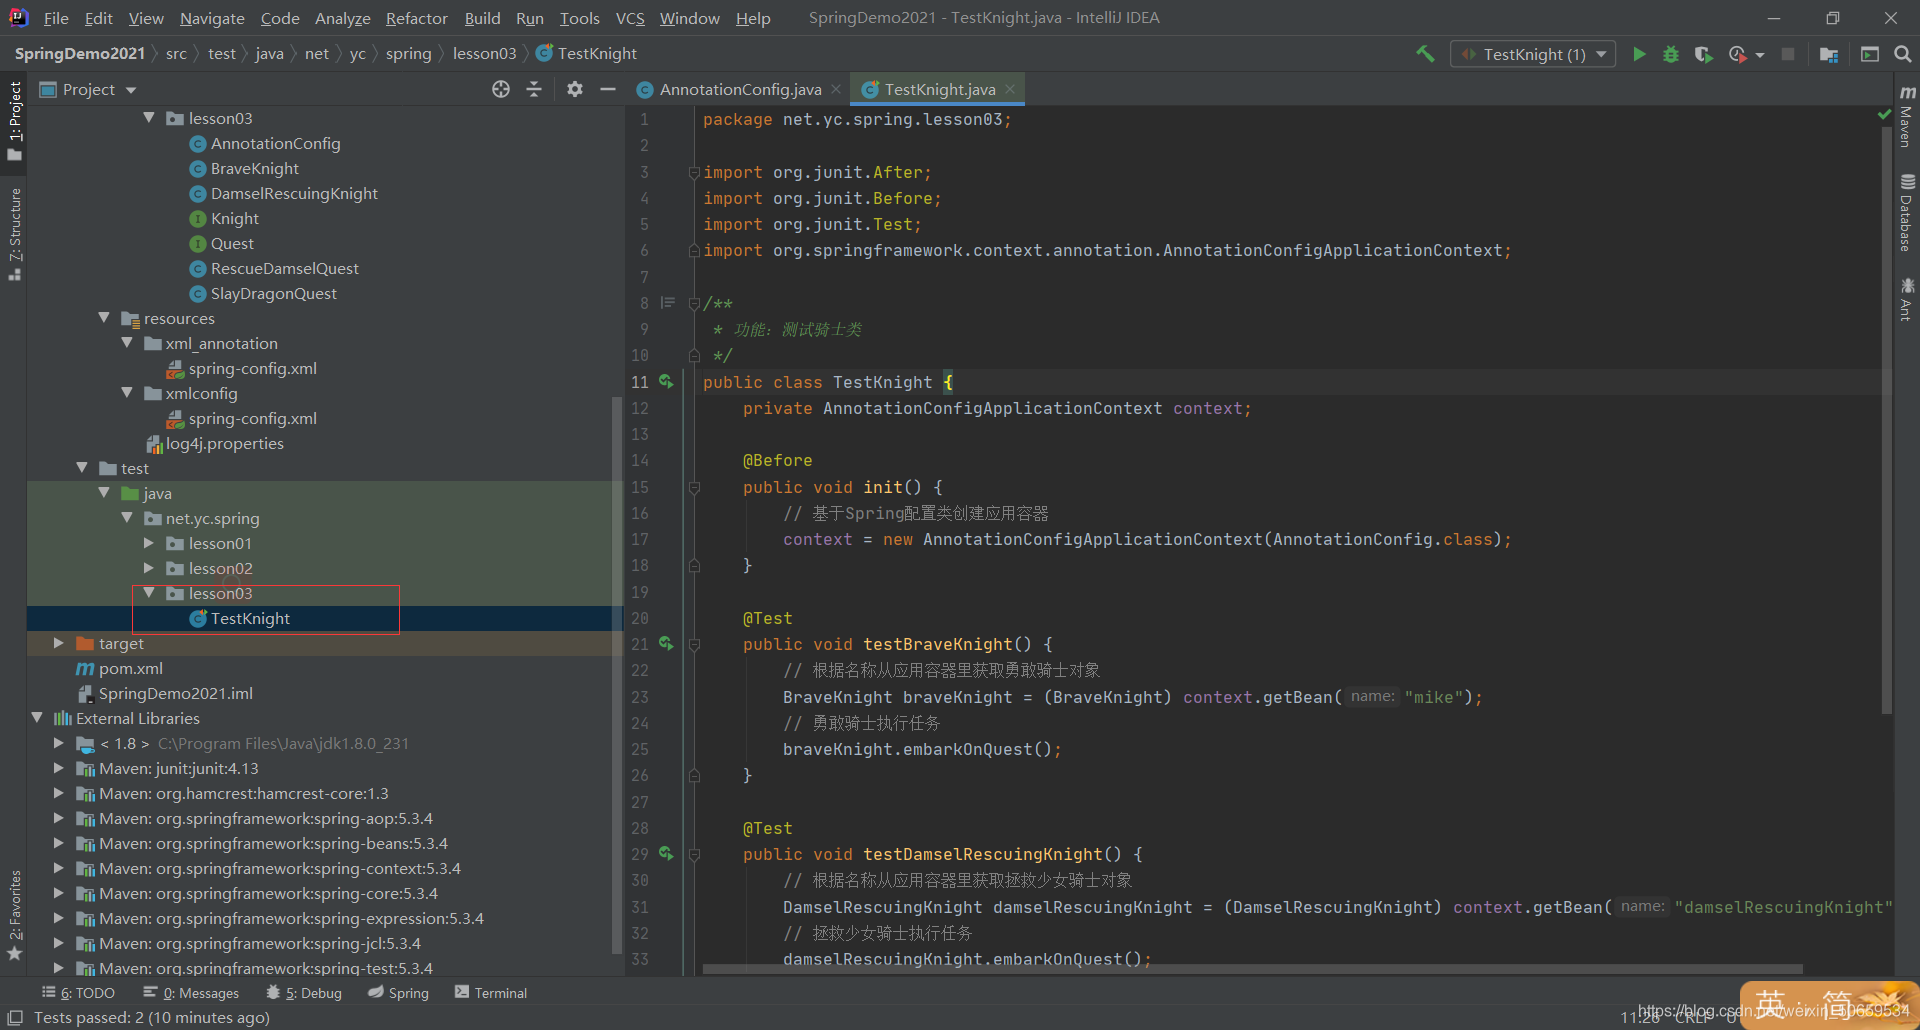Screen dimensions: 1920x1030
Task: Click the green inspection checkmark indicator
Action: [1884, 115]
